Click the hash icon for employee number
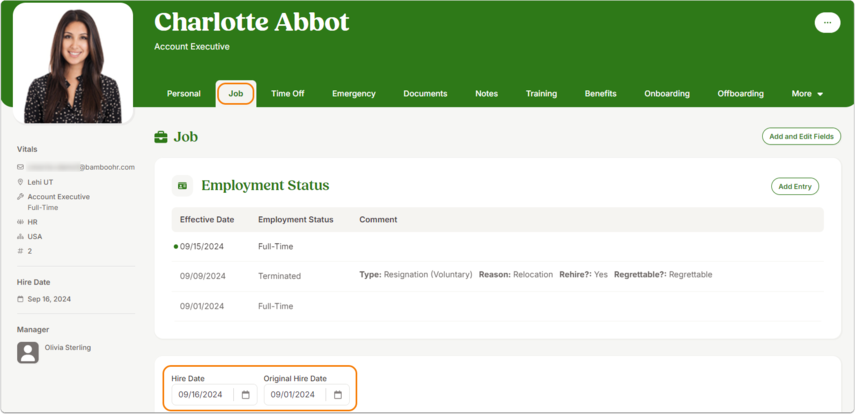The width and height of the screenshot is (855, 414). pyautogui.click(x=20, y=251)
